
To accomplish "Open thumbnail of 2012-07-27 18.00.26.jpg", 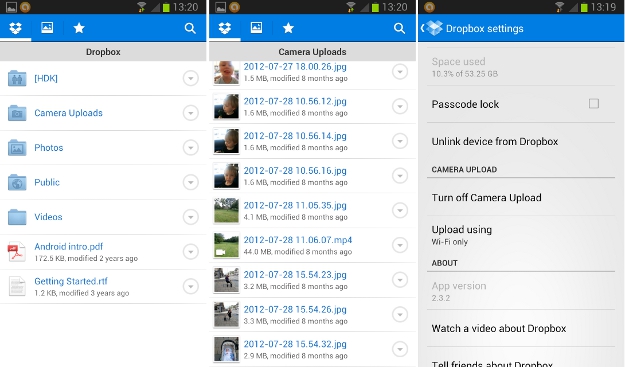I will pos(226,73).
